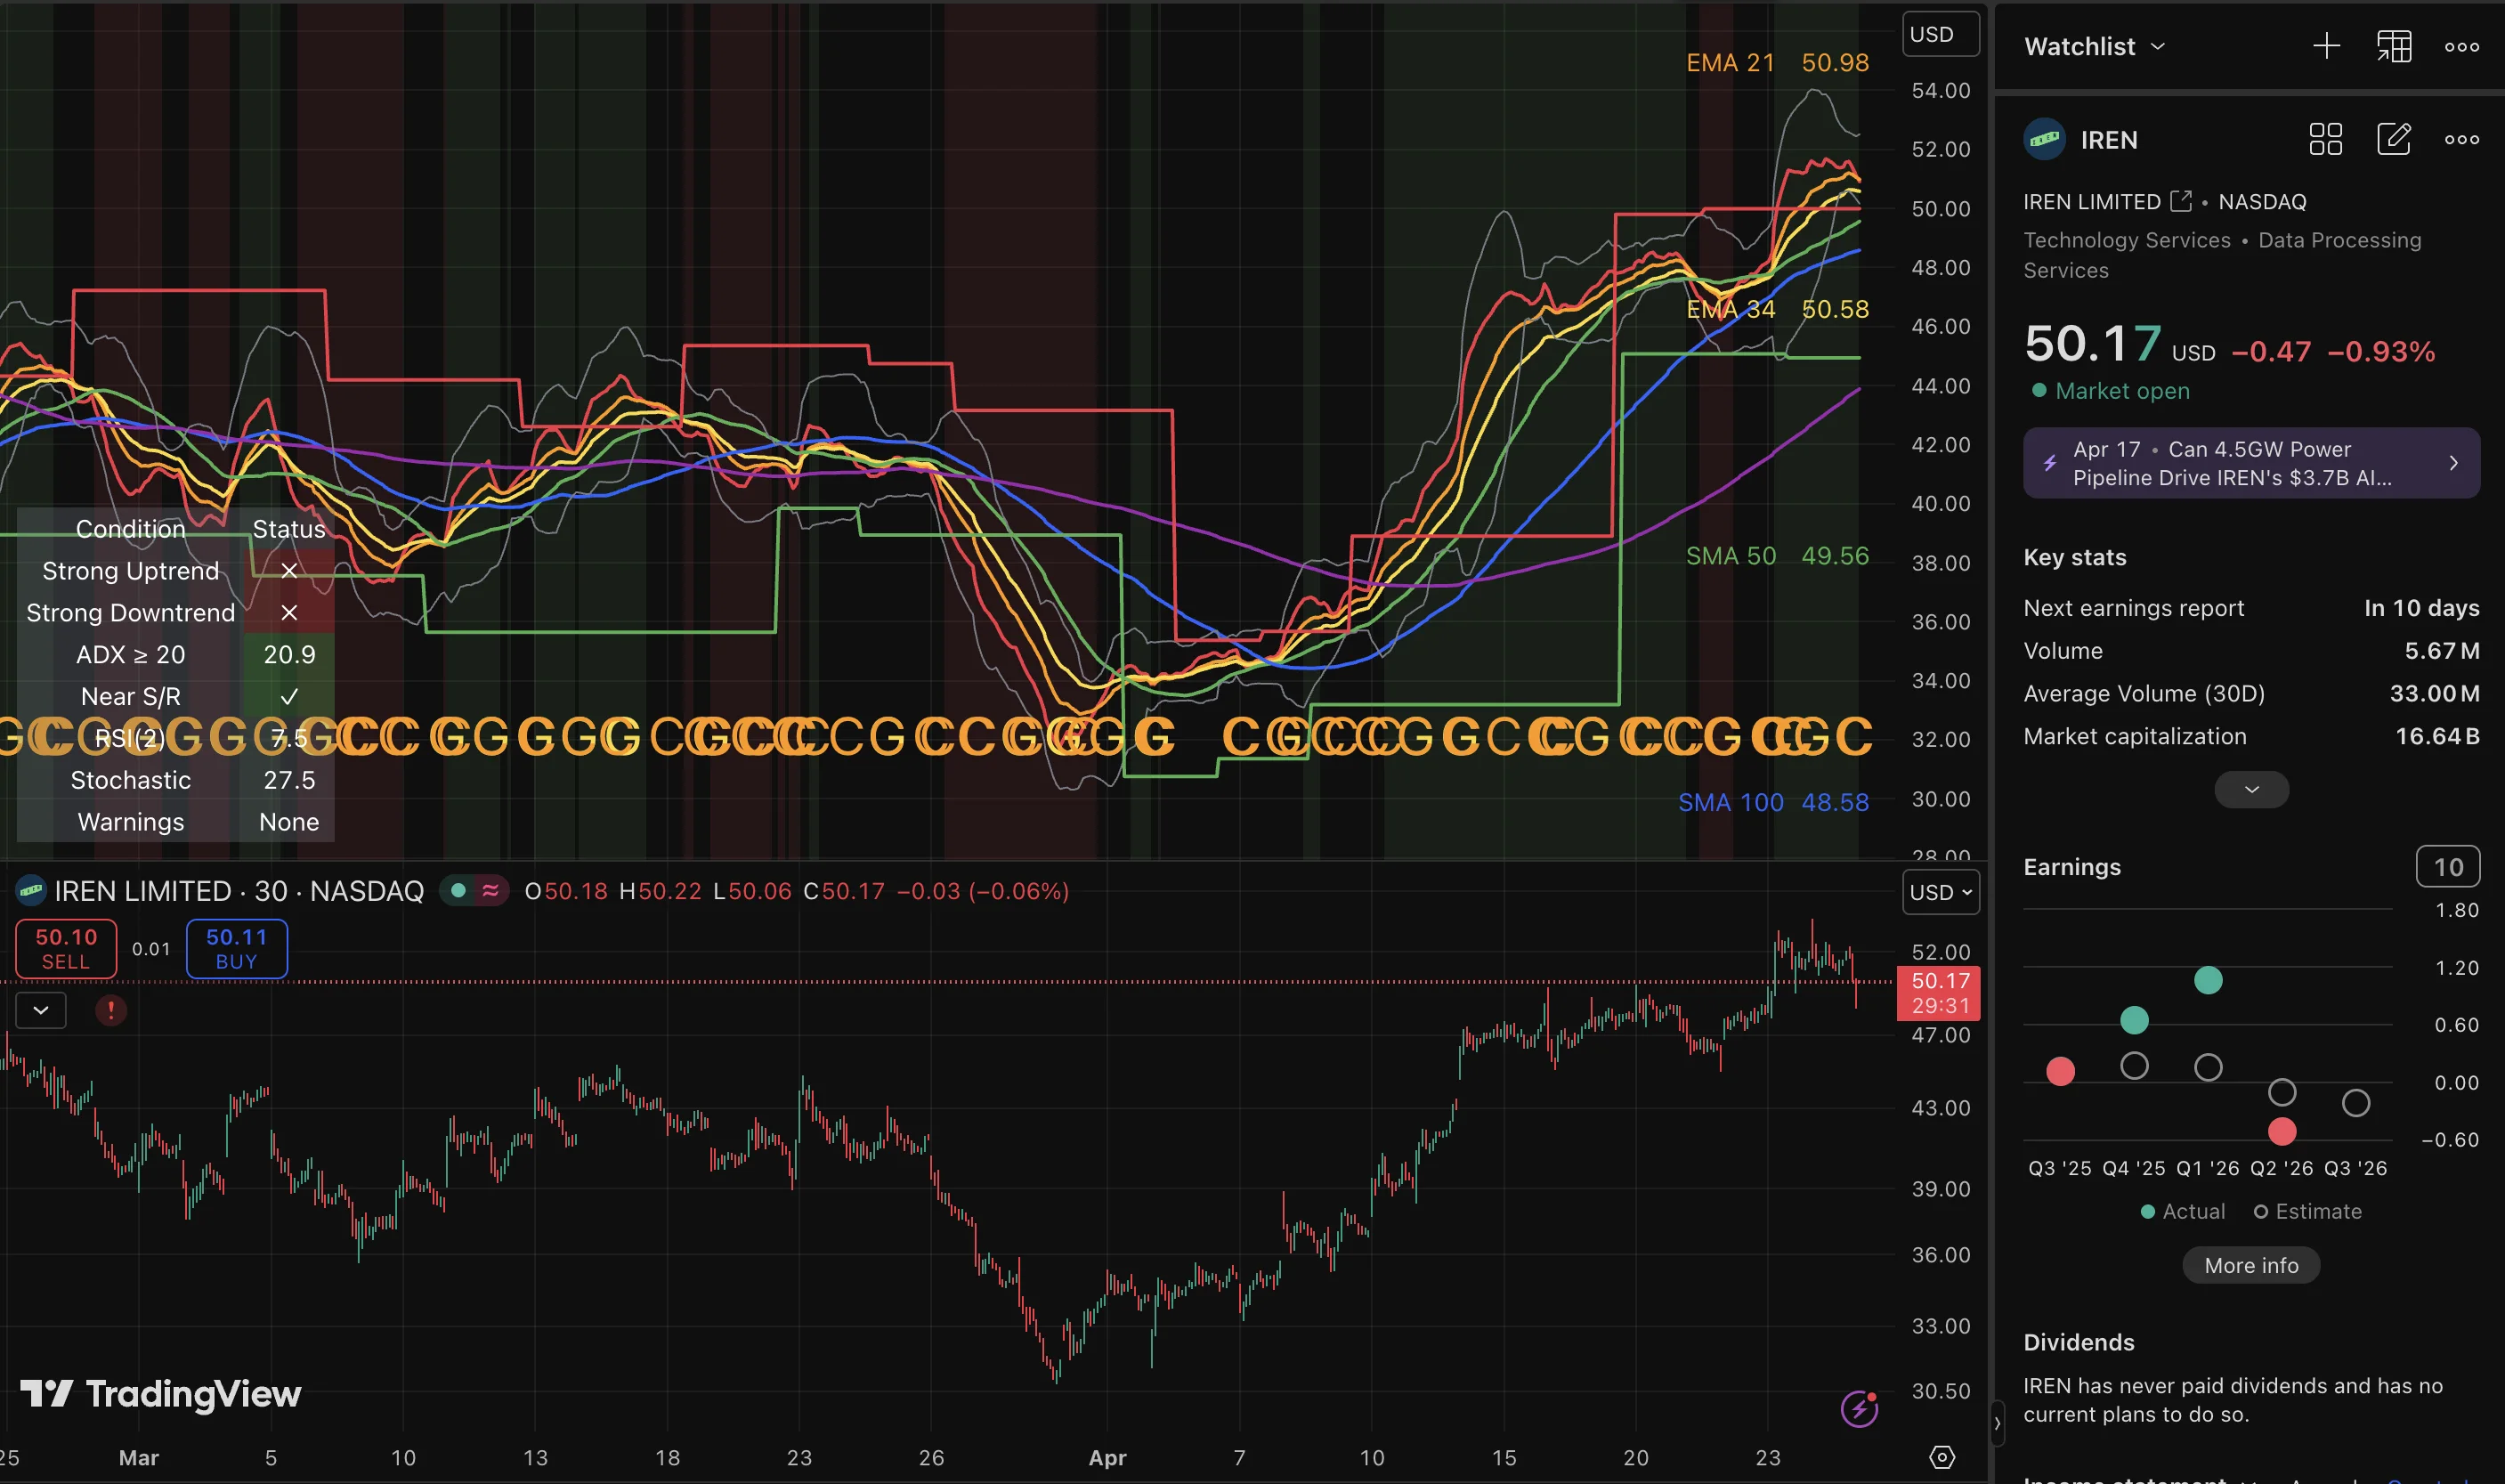Viewport: 2505px width, 1484px height.
Task: Open the watchlist advanced view table icon
Action: 2394,46
